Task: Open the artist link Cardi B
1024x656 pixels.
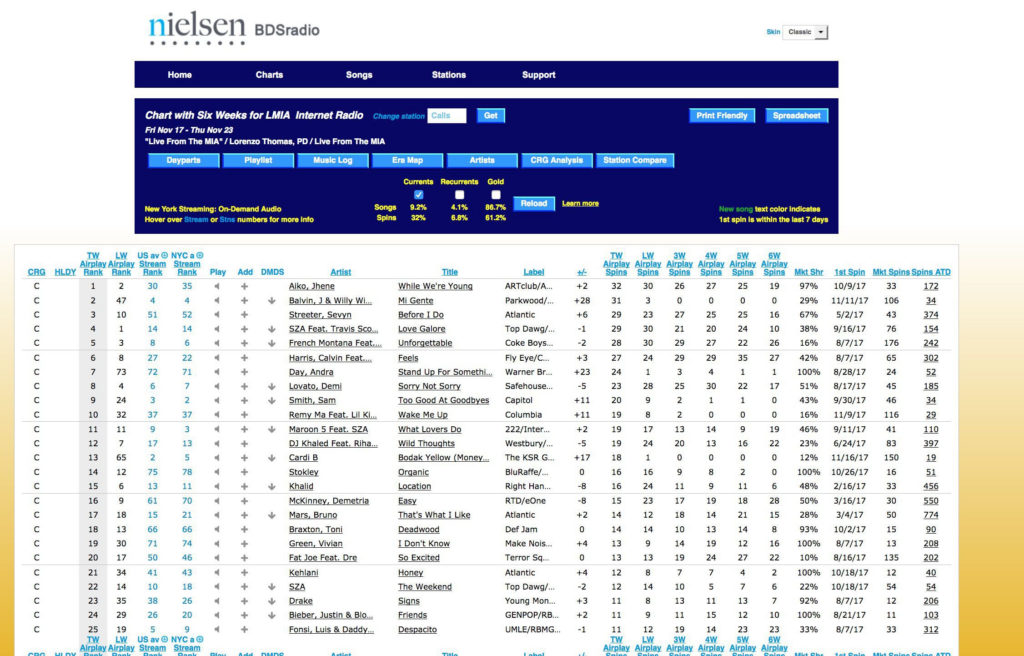Action: pyautogui.click(x=304, y=458)
